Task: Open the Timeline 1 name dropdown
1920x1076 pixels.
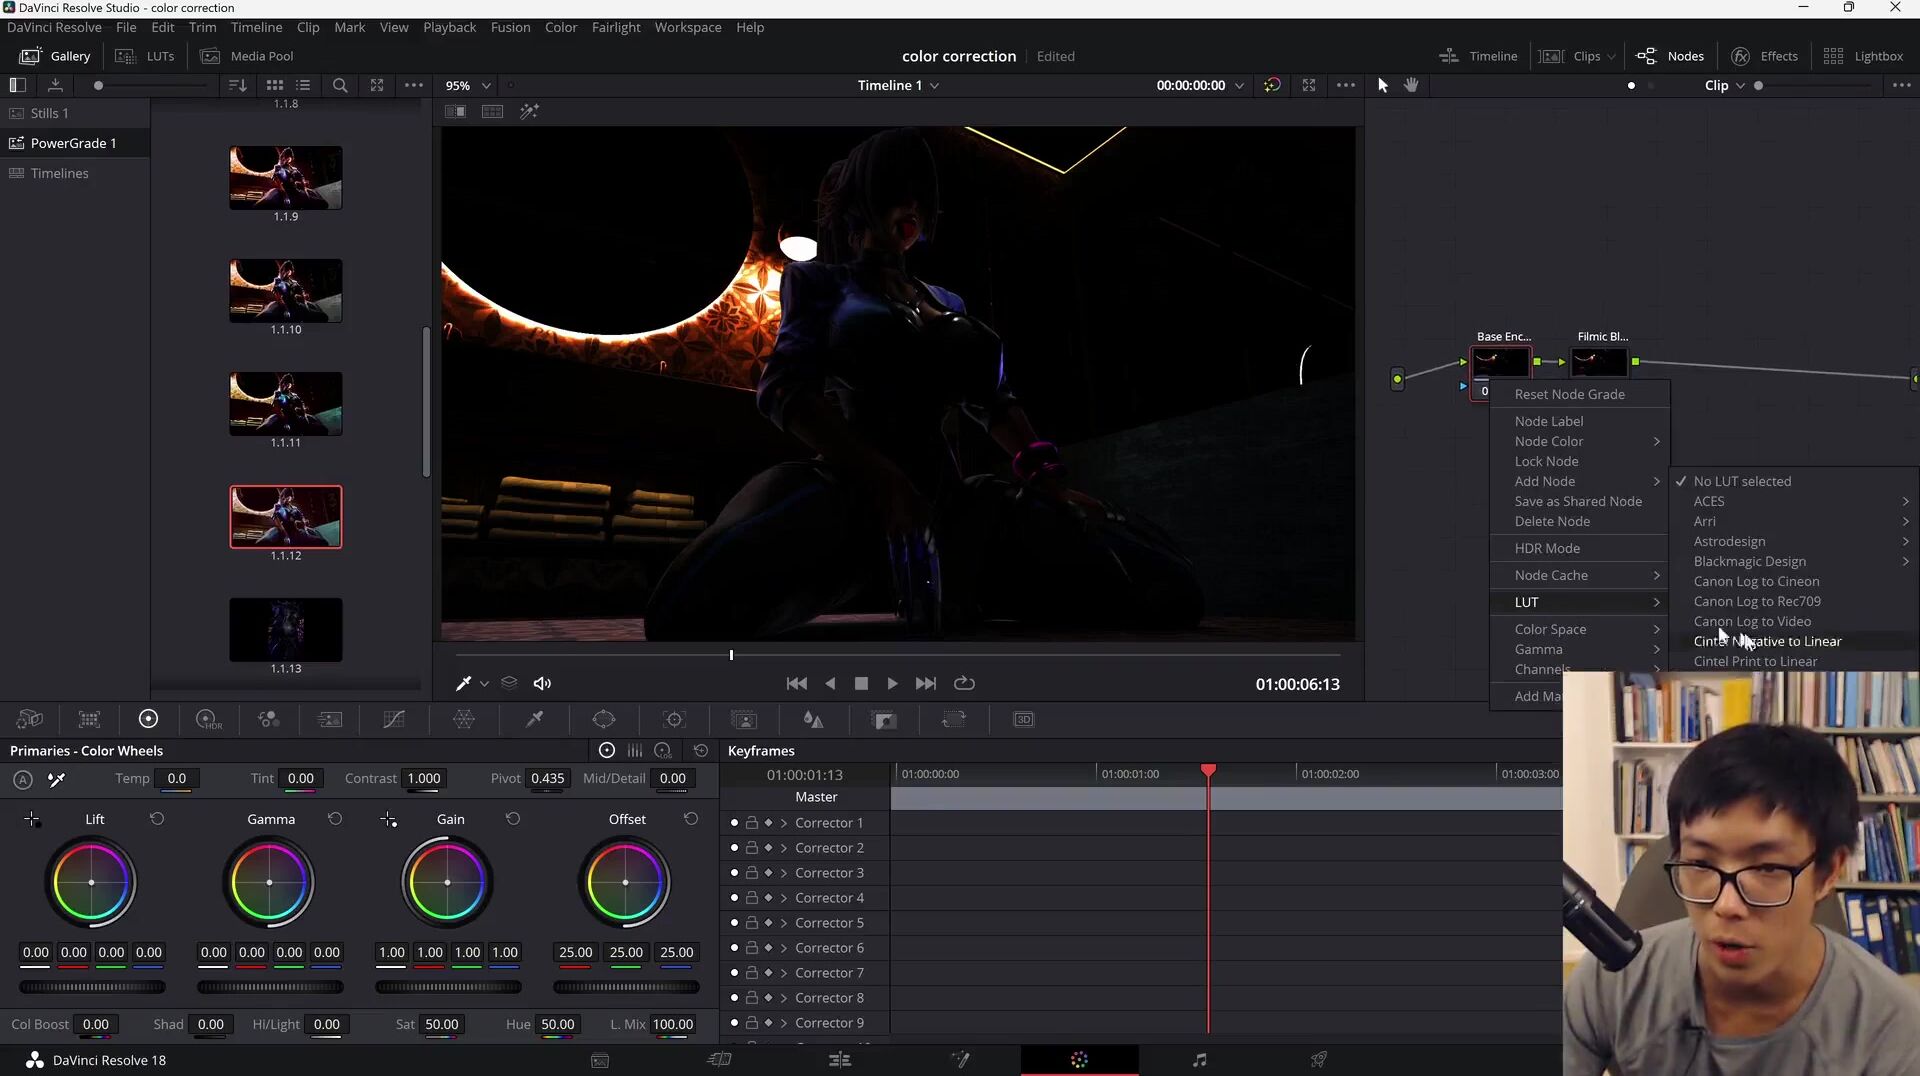Action: 898,85
